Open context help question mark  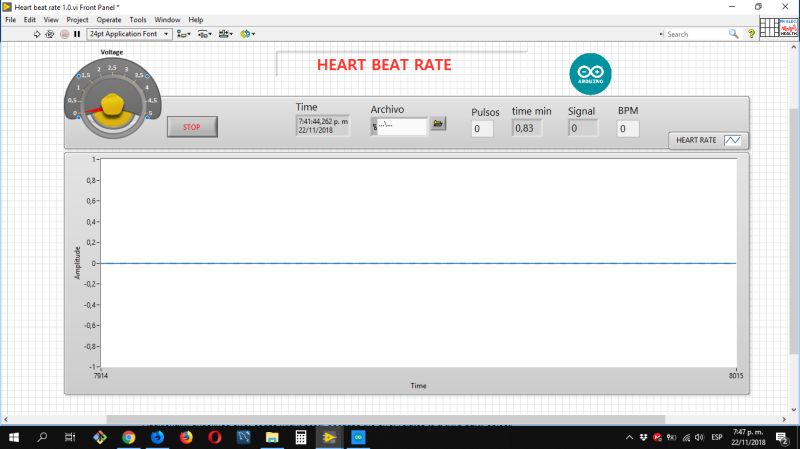coord(751,34)
